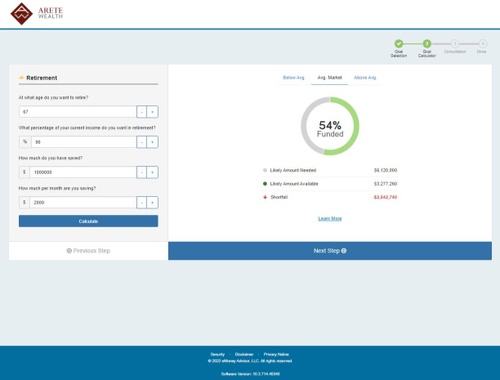Click the Consultation step circle
Viewport: 500px width, 380px height.
tap(455, 44)
